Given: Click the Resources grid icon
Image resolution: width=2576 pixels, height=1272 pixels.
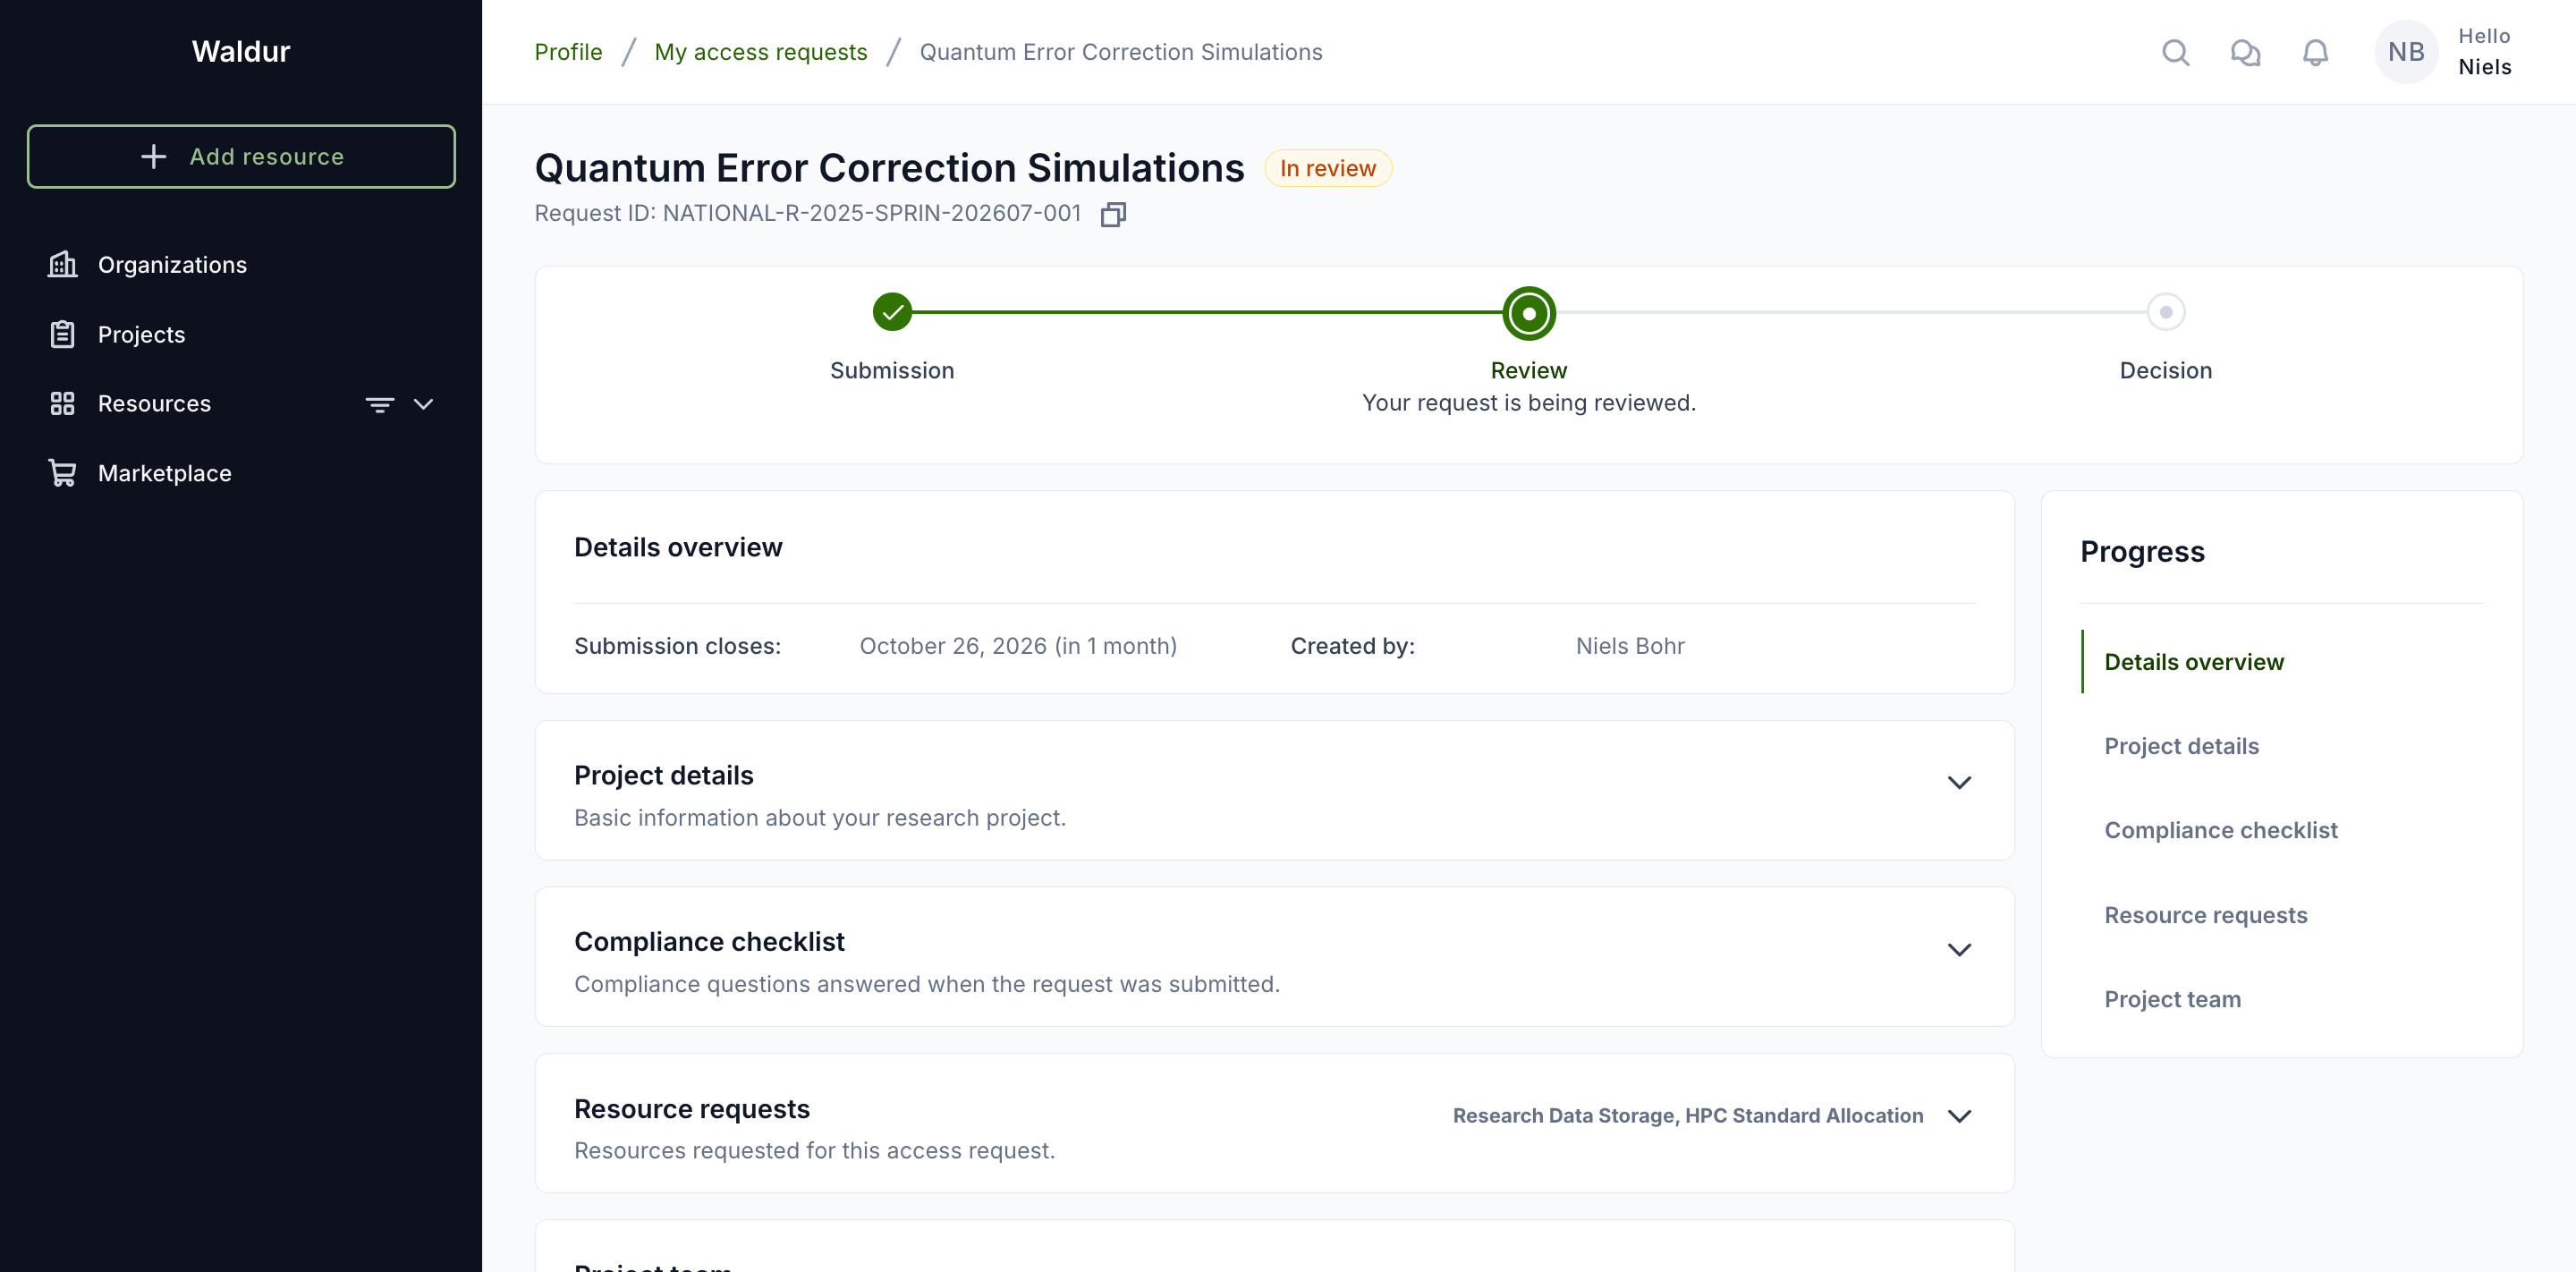Looking at the screenshot, I should 62,403.
